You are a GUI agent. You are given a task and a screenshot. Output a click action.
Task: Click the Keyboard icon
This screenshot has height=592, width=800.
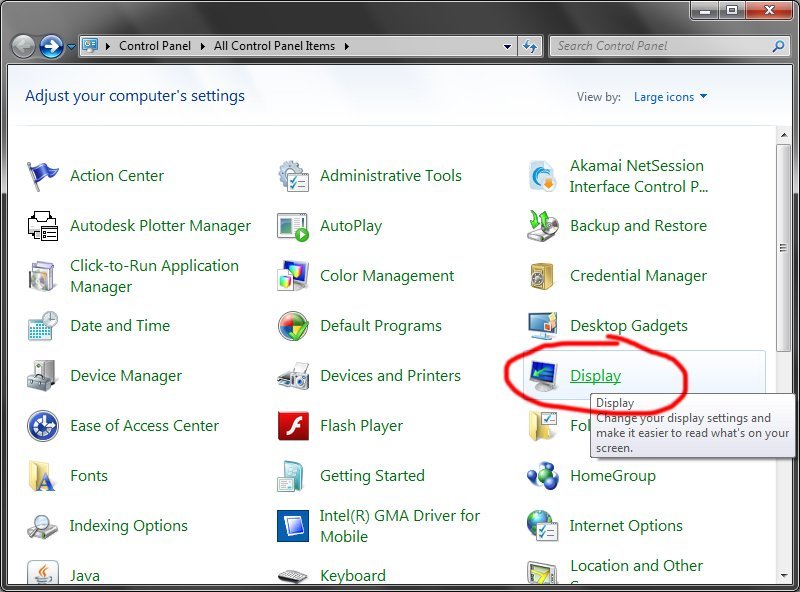coord(293,577)
